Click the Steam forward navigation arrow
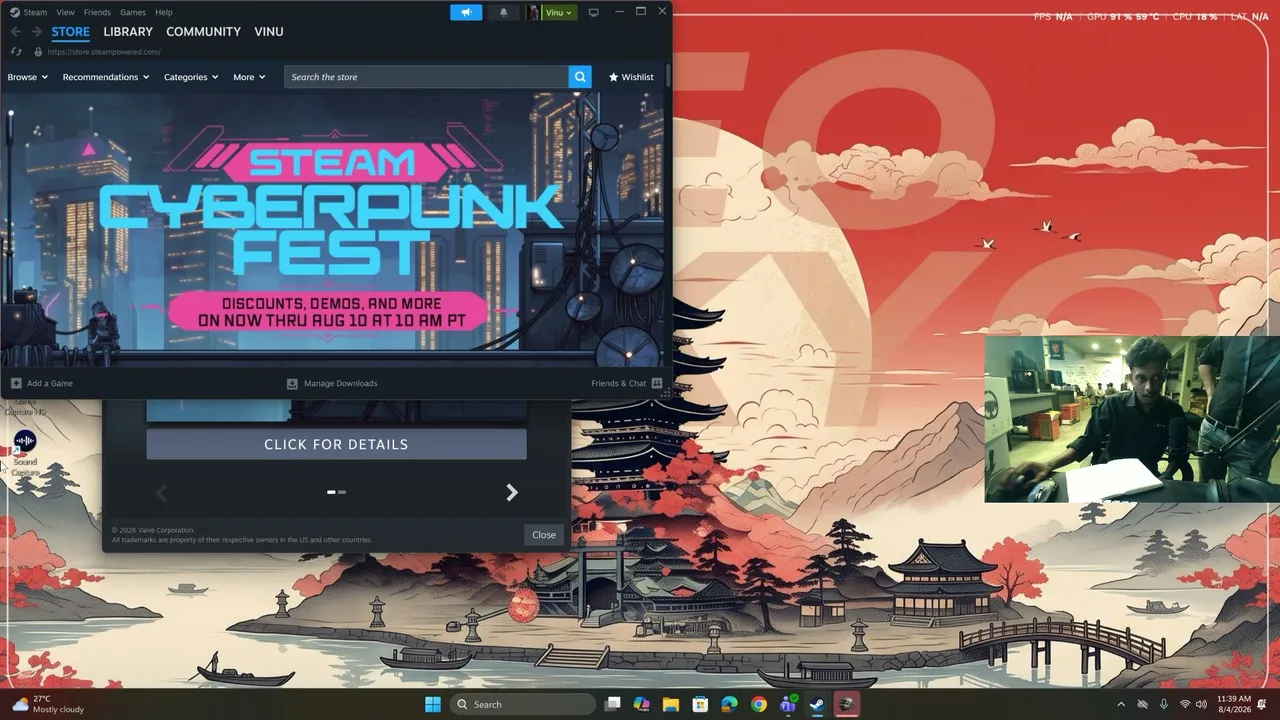1280x720 pixels. [x=37, y=32]
